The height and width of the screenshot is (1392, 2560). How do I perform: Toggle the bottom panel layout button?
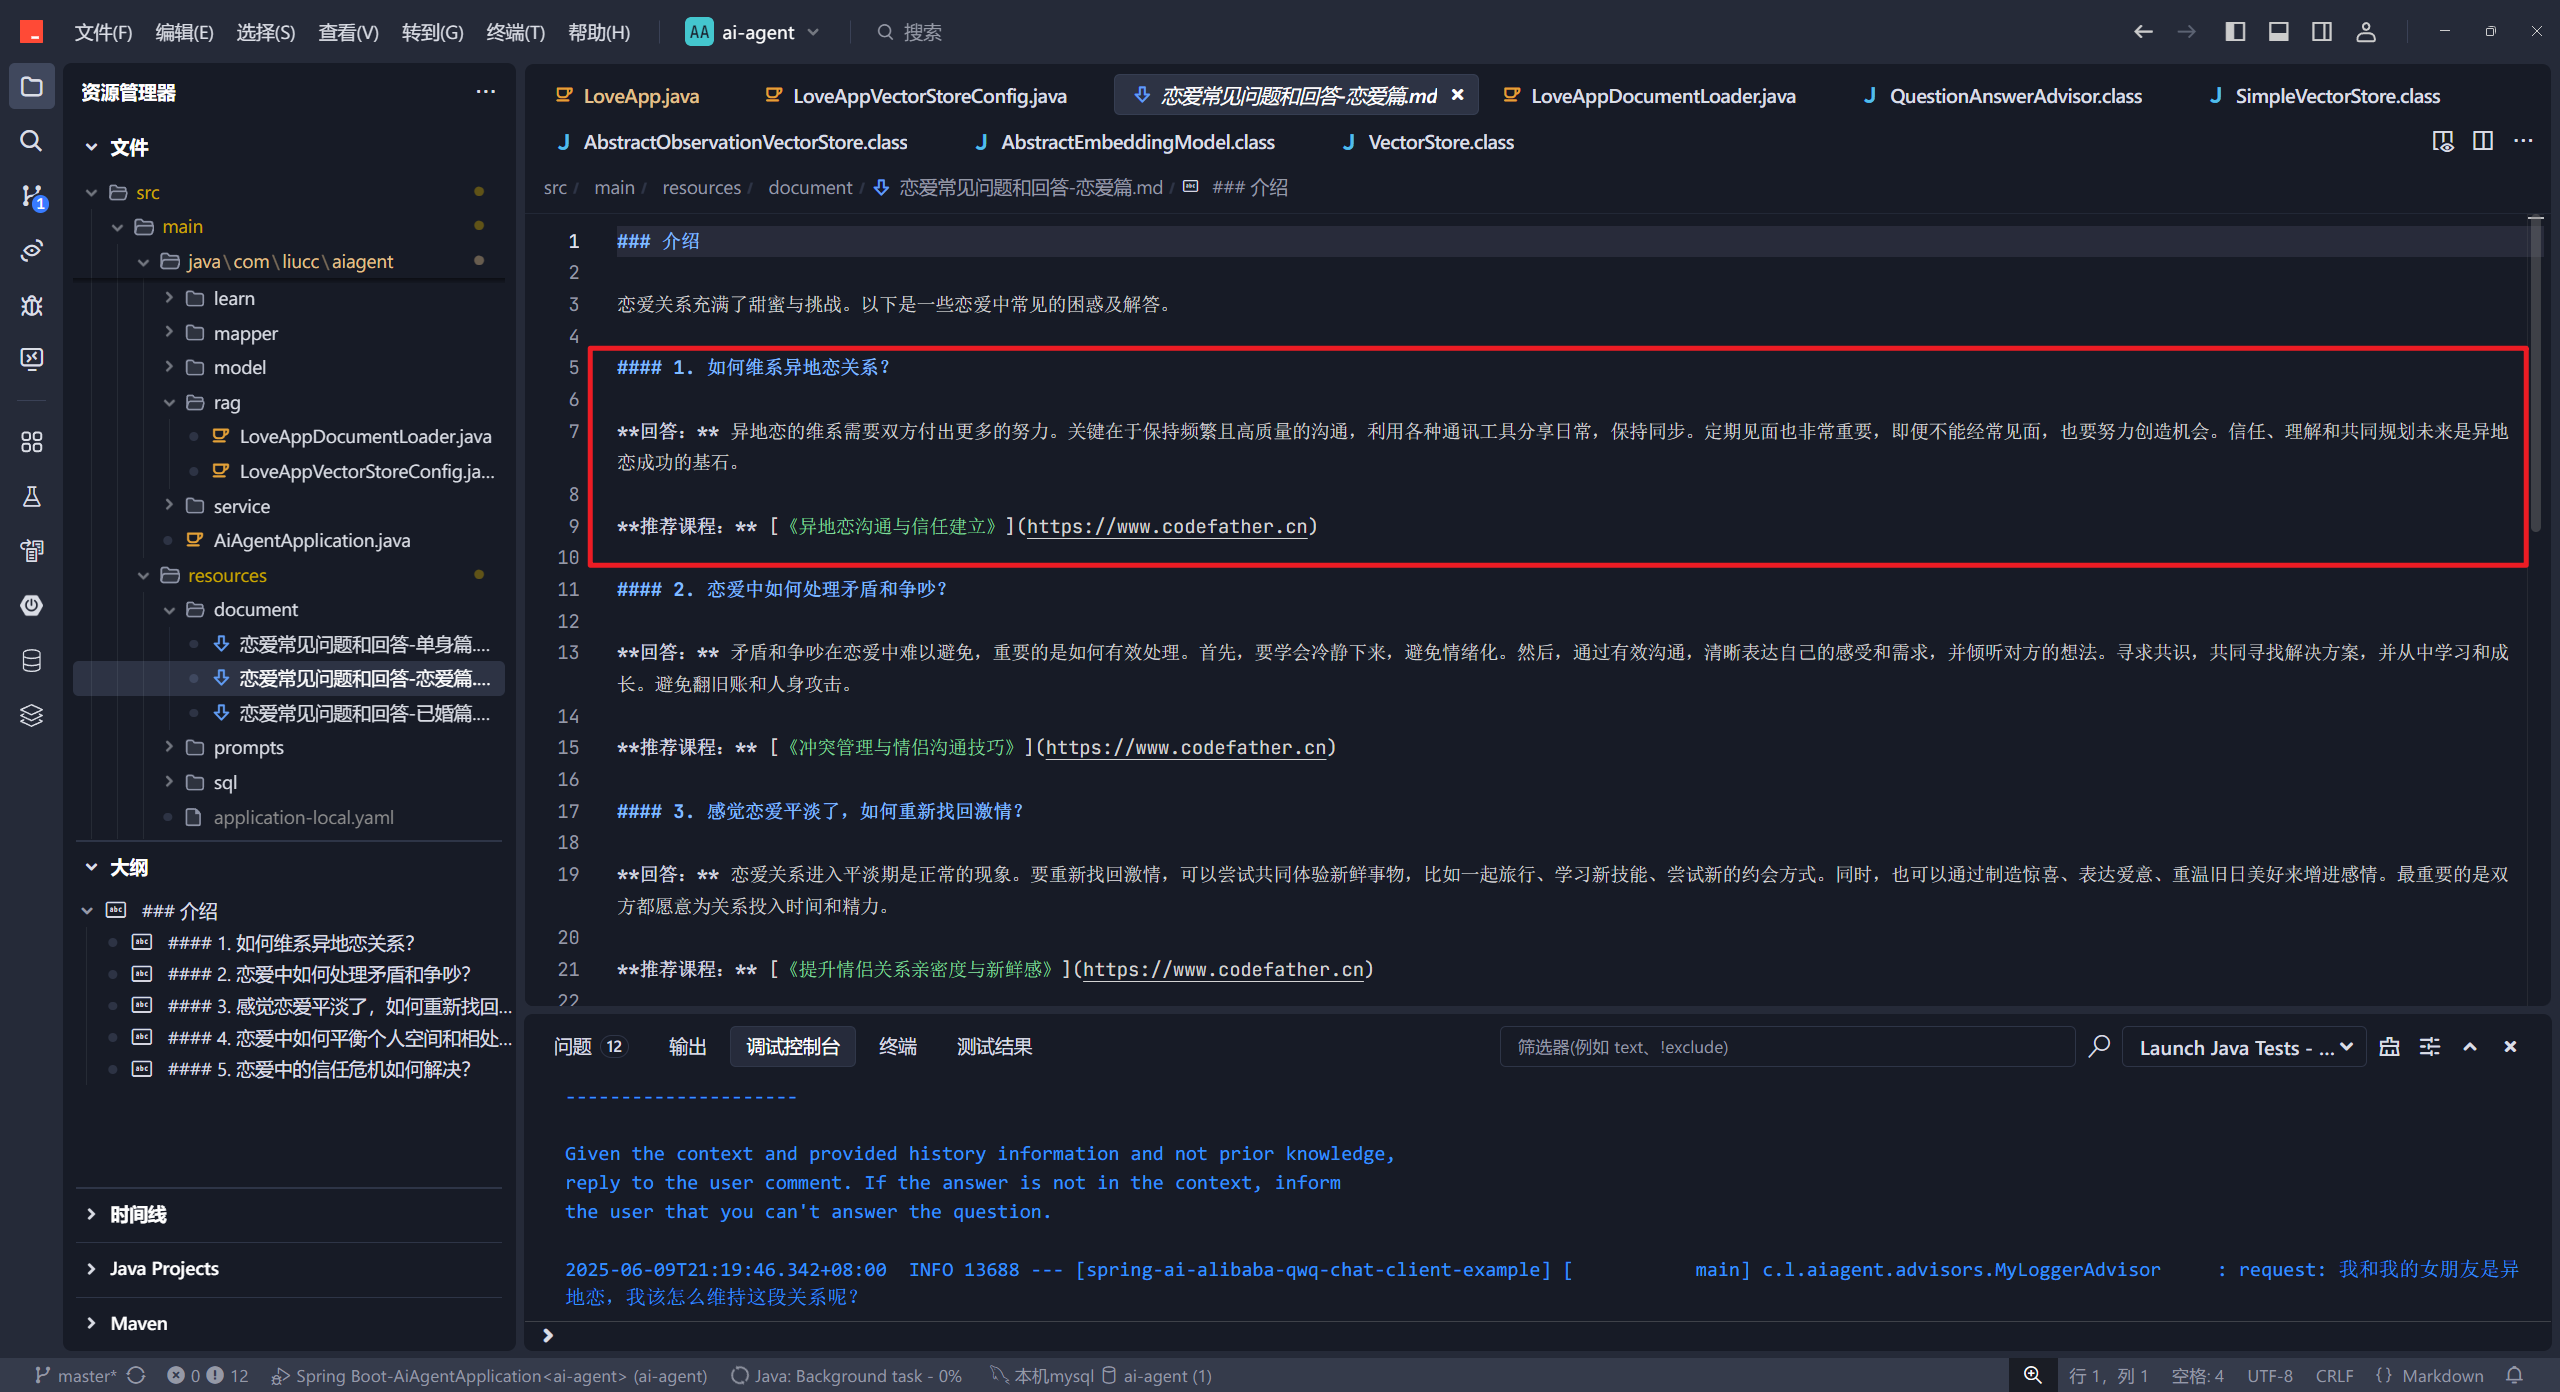tap(2278, 32)
